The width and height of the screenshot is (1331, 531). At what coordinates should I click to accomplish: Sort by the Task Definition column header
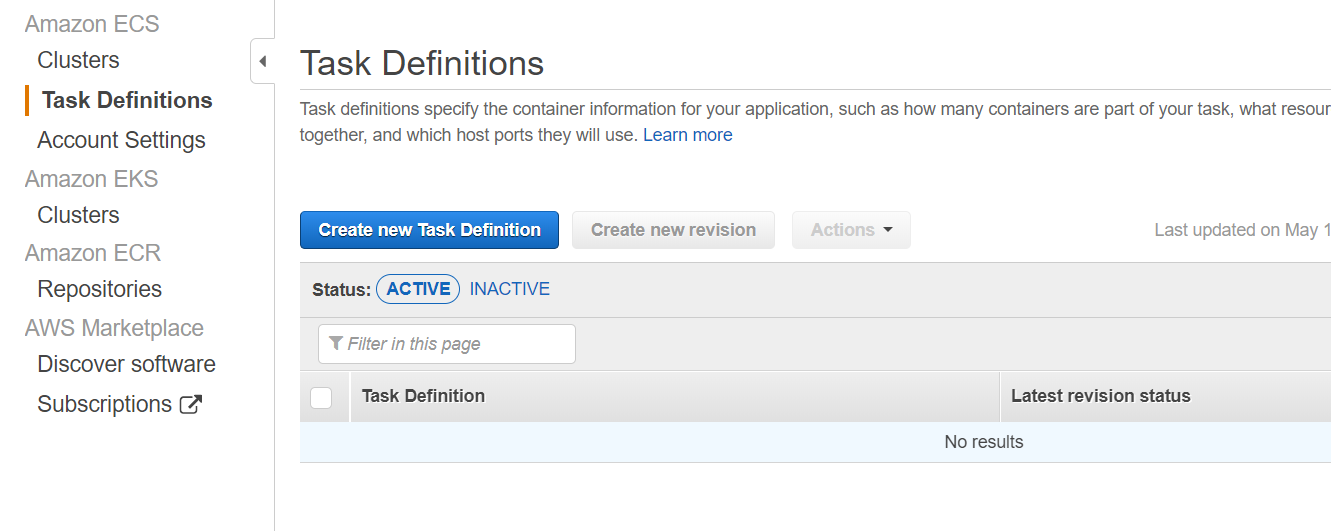click(423, 396)
